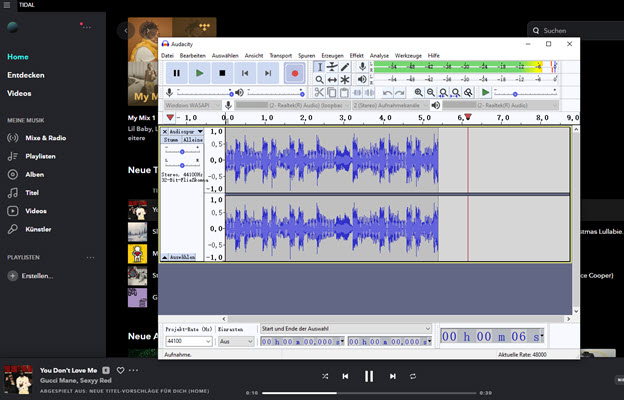
Task: Open the Einrasten Aus dropdown
Action: tap(236, 341)
